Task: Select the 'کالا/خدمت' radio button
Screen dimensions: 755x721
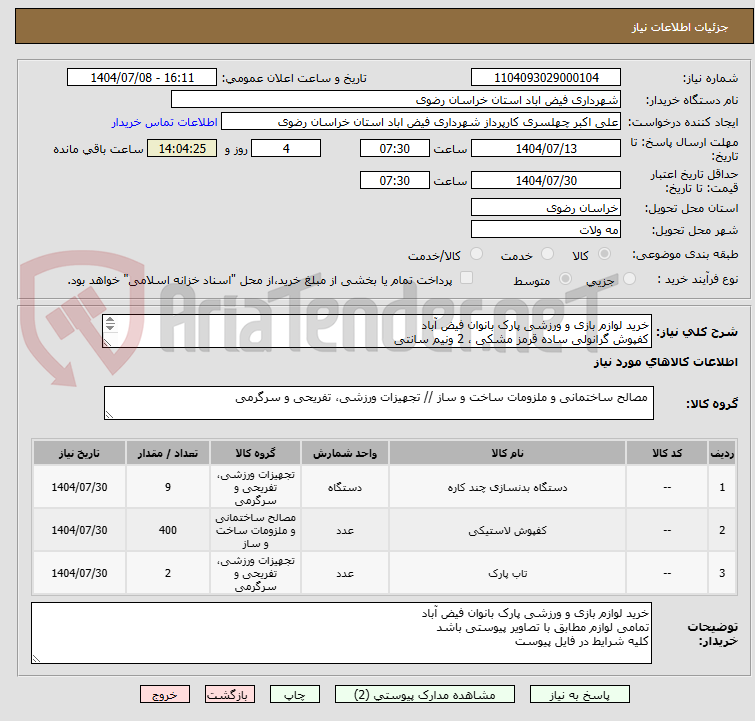Action: coord(476,253)
